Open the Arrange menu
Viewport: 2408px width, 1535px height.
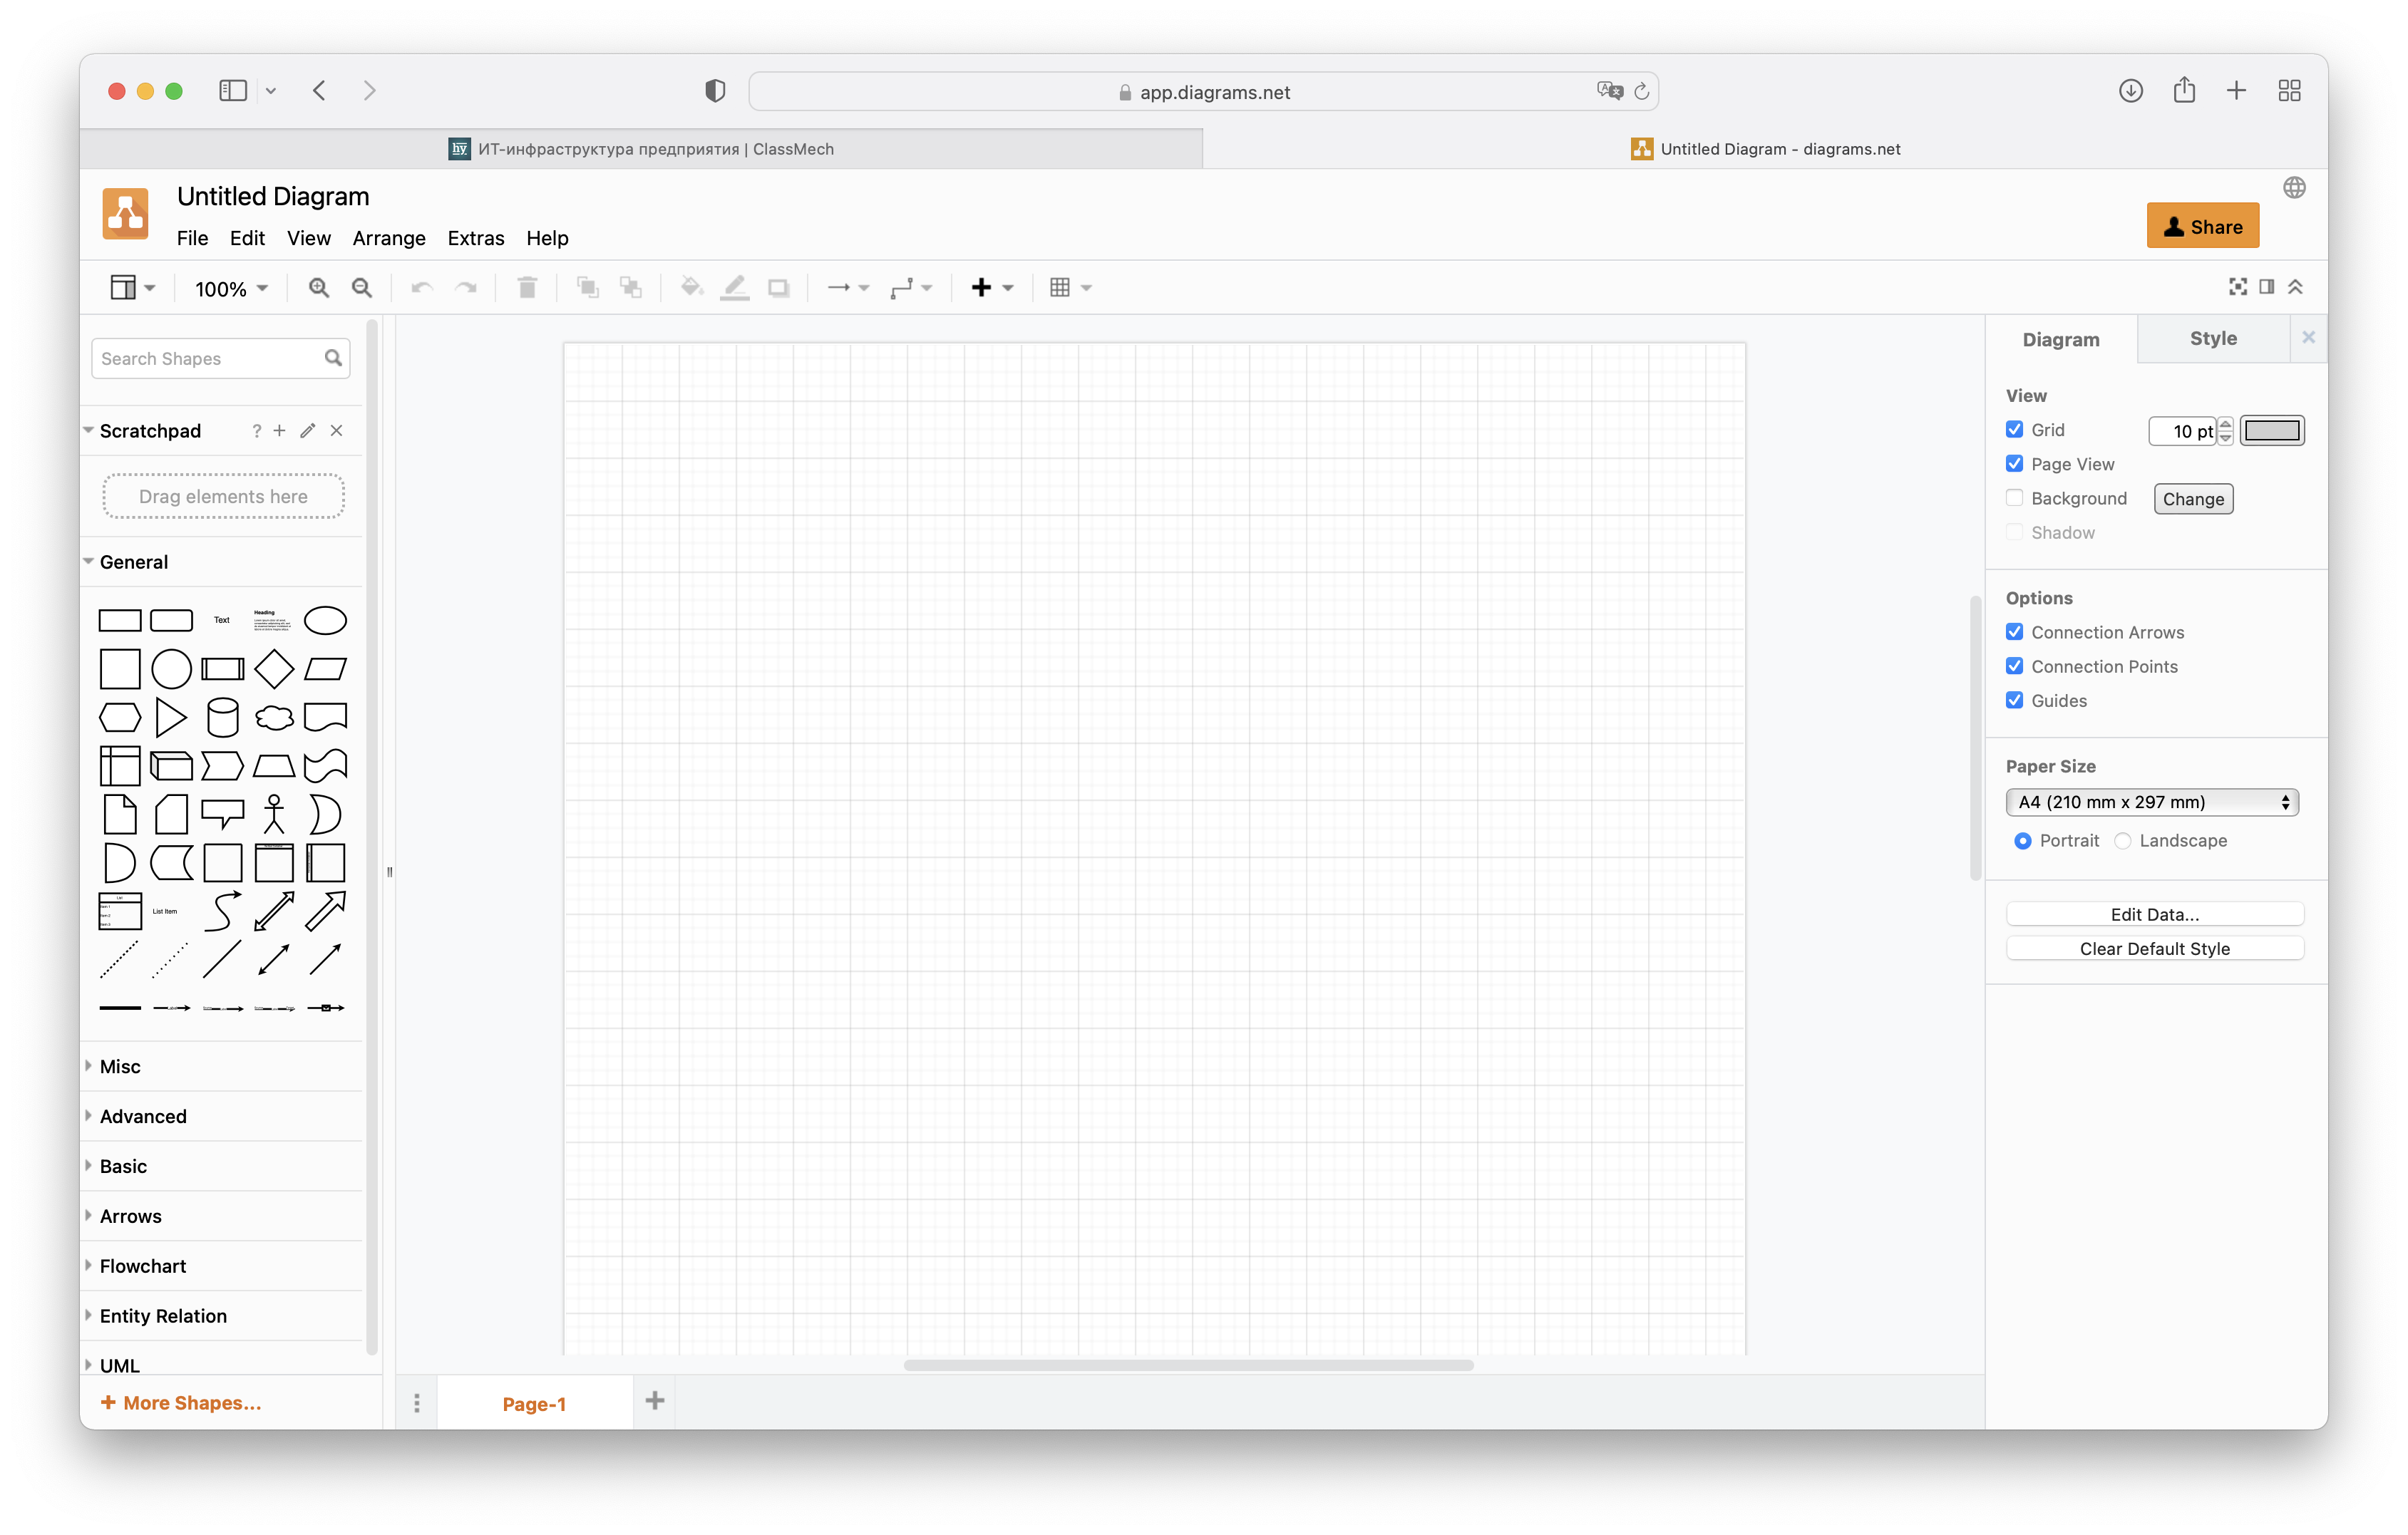tap(389, 238)
